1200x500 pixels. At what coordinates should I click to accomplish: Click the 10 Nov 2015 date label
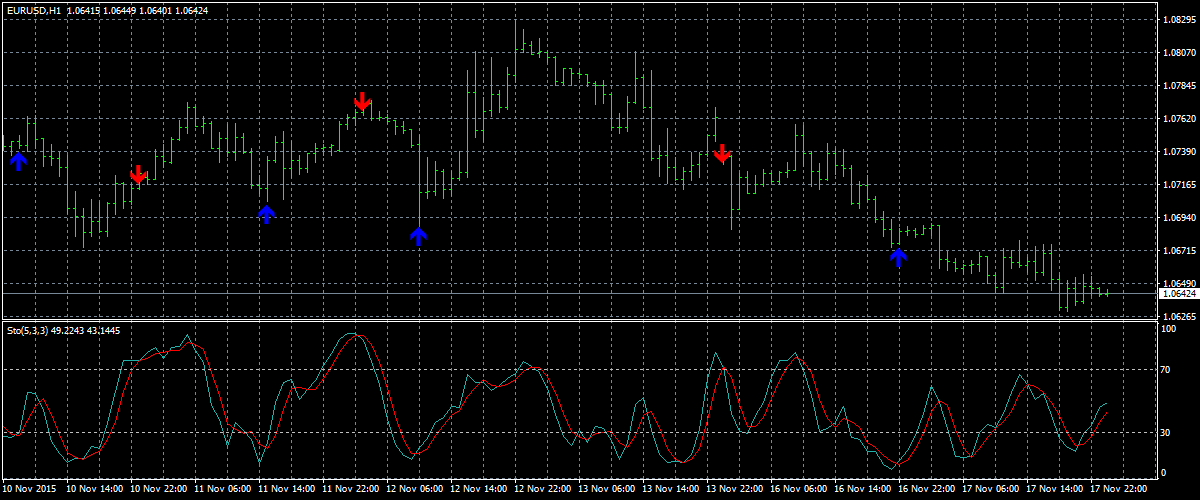(x=31, y=489)
